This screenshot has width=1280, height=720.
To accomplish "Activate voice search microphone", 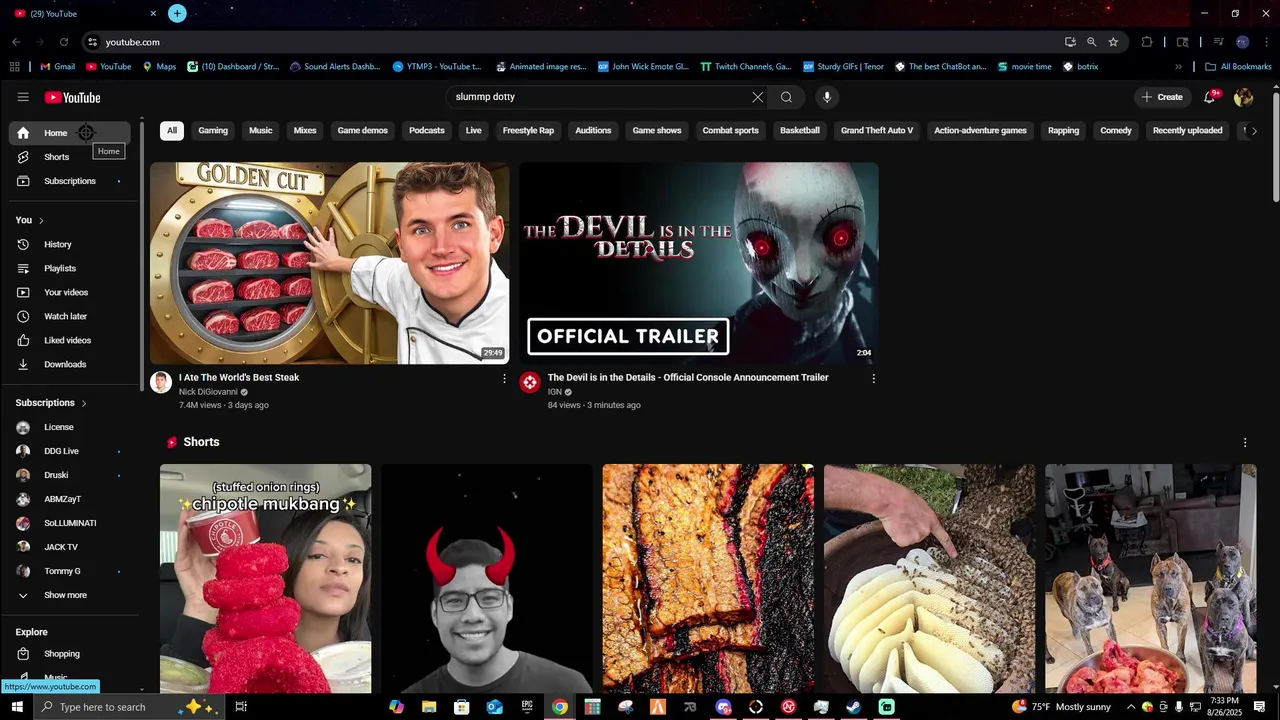I will (827, 97).
